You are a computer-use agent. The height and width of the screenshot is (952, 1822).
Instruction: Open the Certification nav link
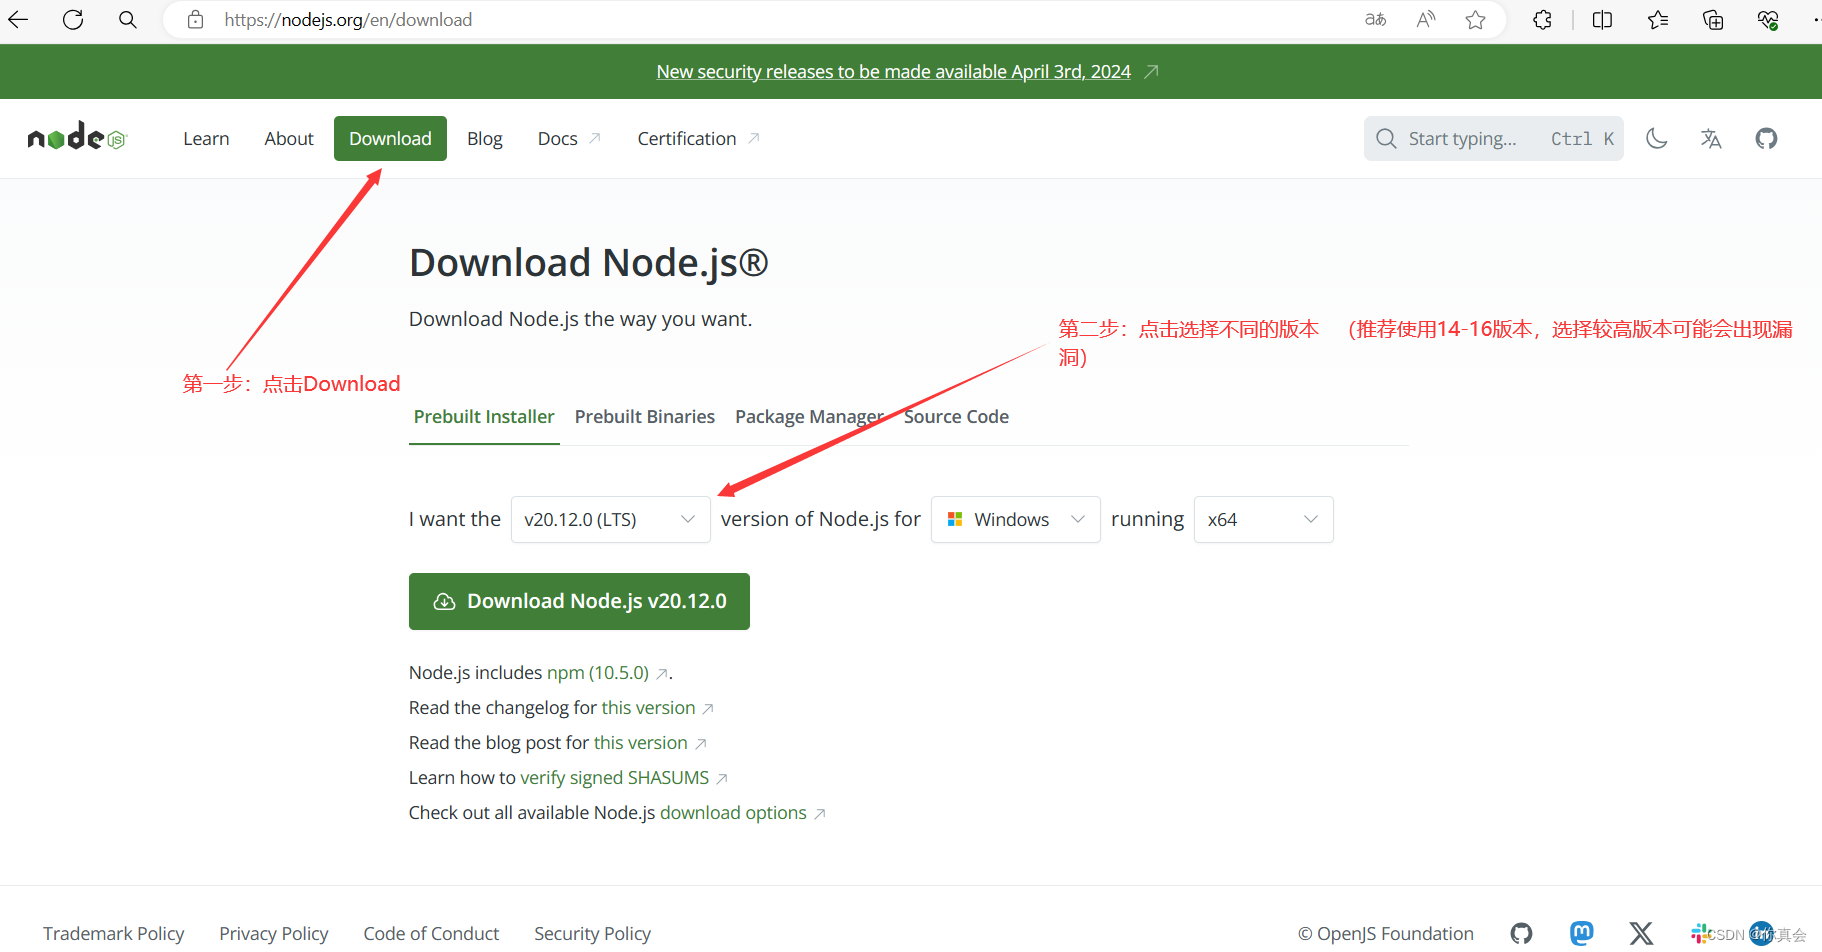pyautogui.click(x=698, y=138)
